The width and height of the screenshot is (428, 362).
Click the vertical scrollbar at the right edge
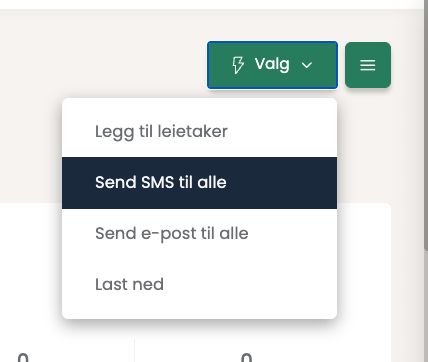point(426,133)
